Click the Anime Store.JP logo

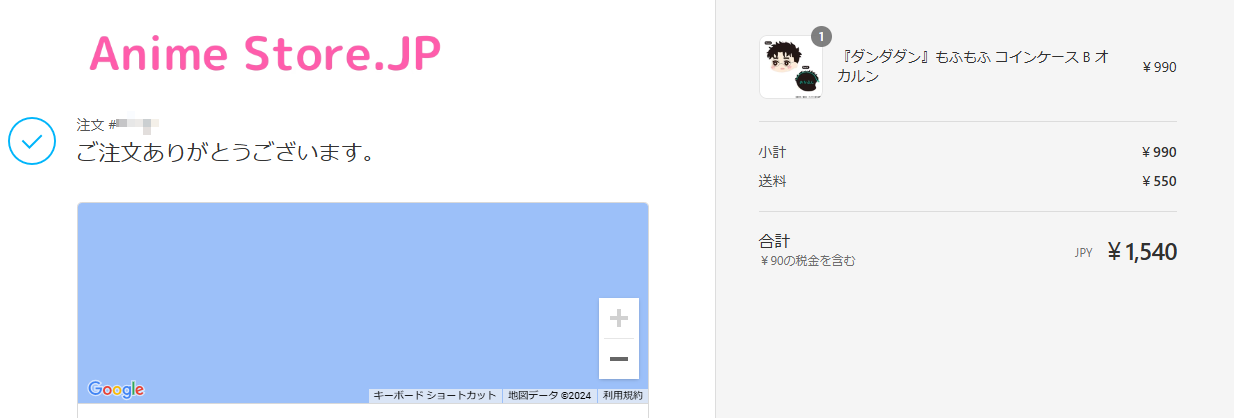click(x=265, y=53)
